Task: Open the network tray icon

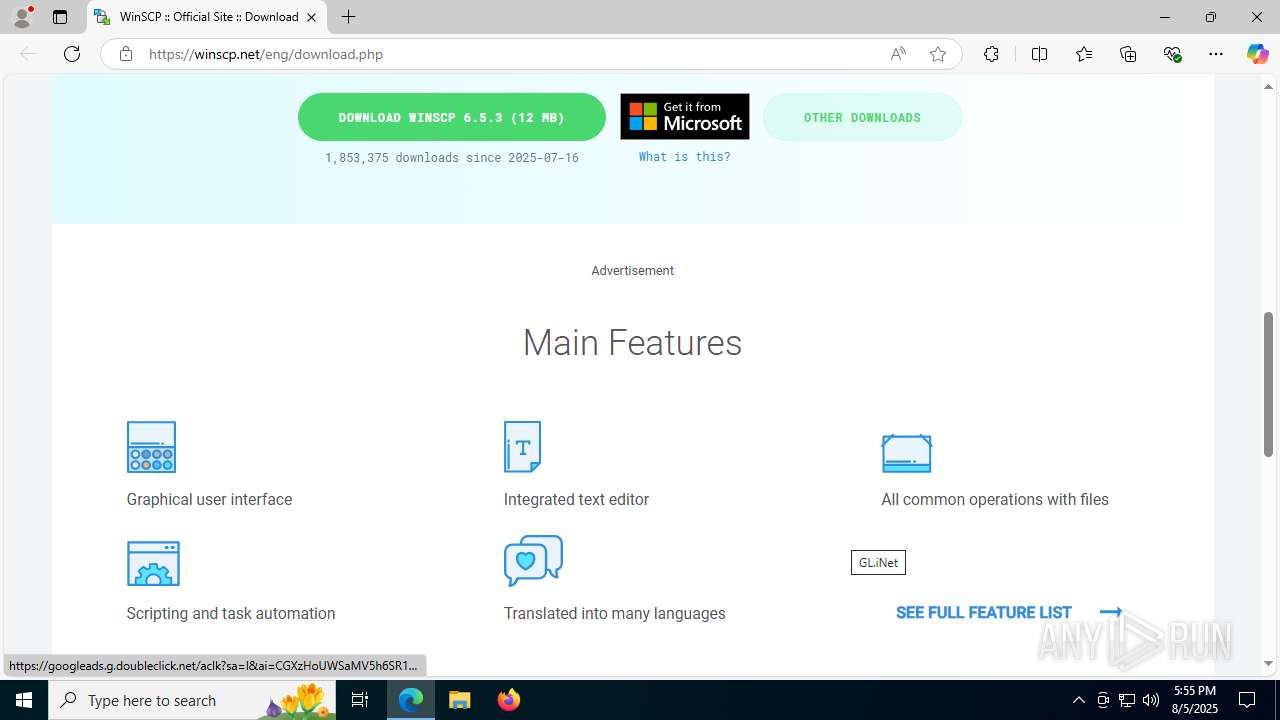Action: pyautogui.click(x=1126, y=700)
